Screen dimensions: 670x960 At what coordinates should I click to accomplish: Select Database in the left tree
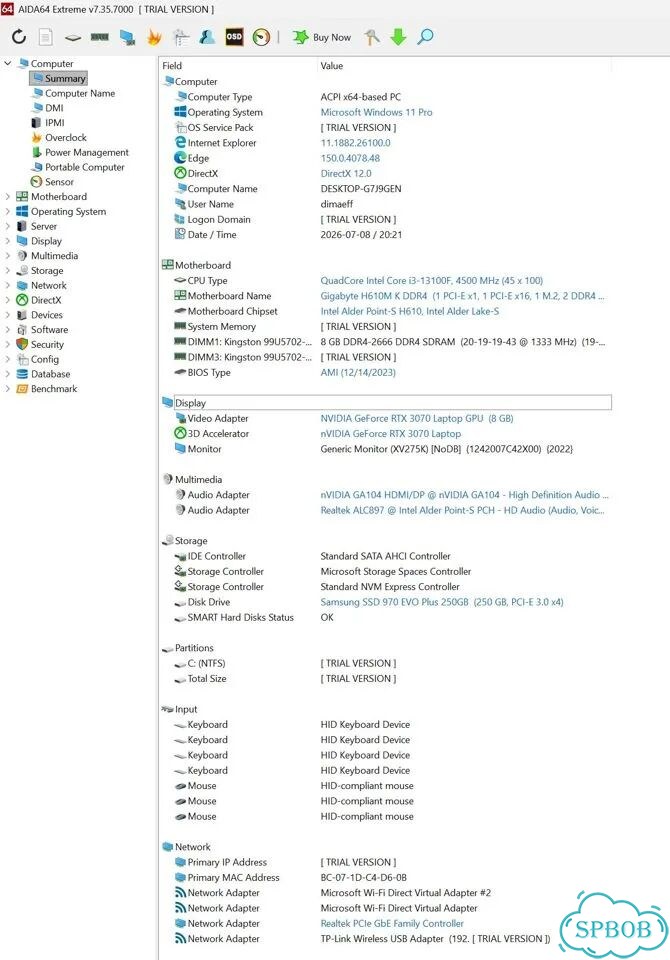click(x=50, y=373)
